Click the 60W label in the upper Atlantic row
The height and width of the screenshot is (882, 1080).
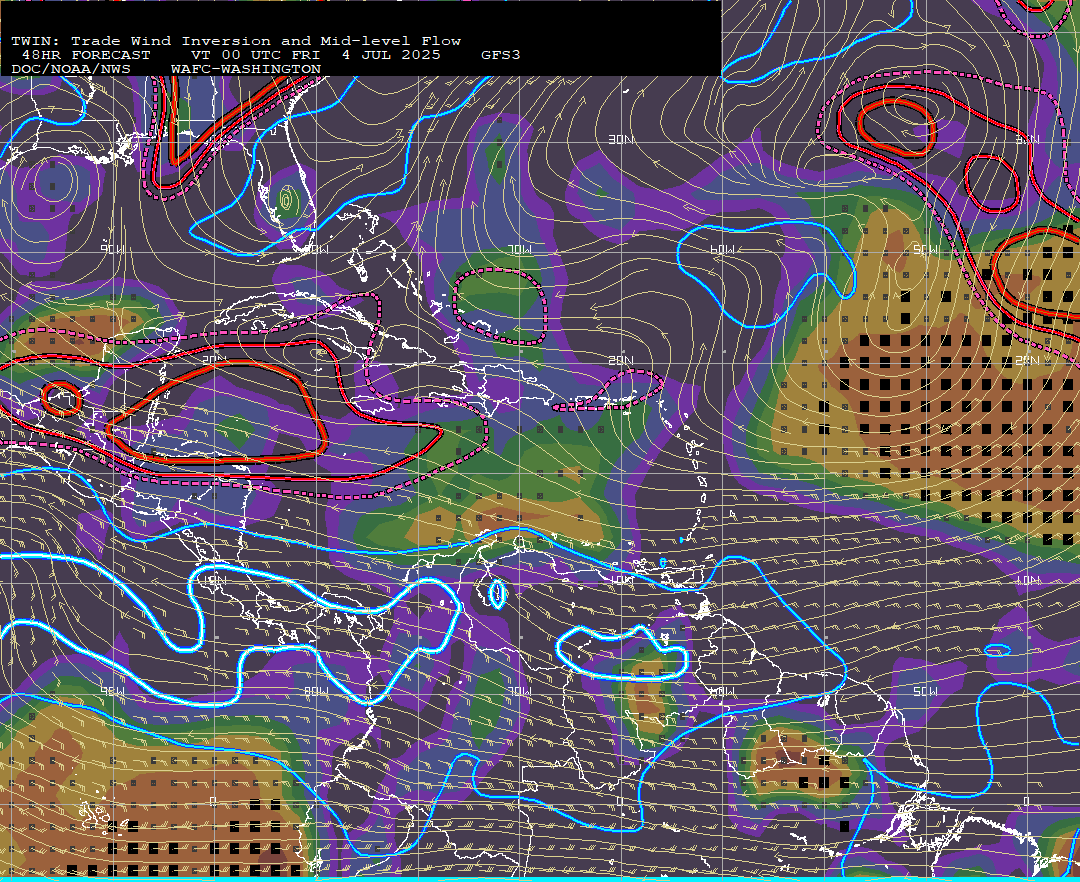(x=722, y=249)
